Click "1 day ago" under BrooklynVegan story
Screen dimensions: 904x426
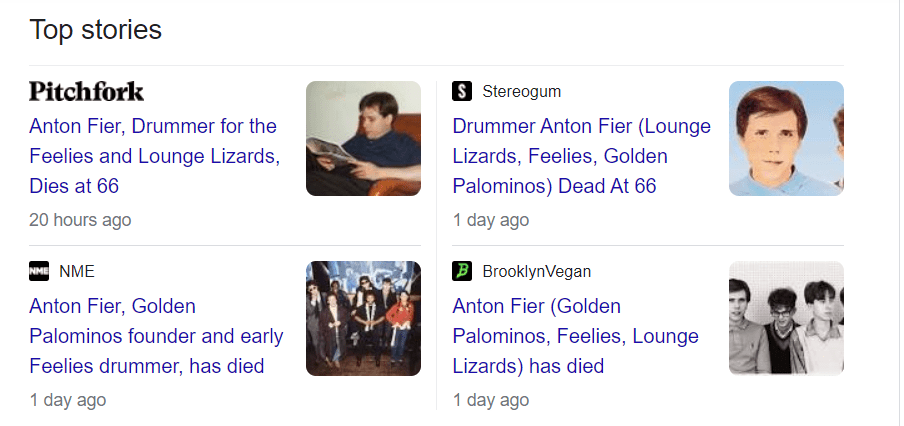(491, 400)
